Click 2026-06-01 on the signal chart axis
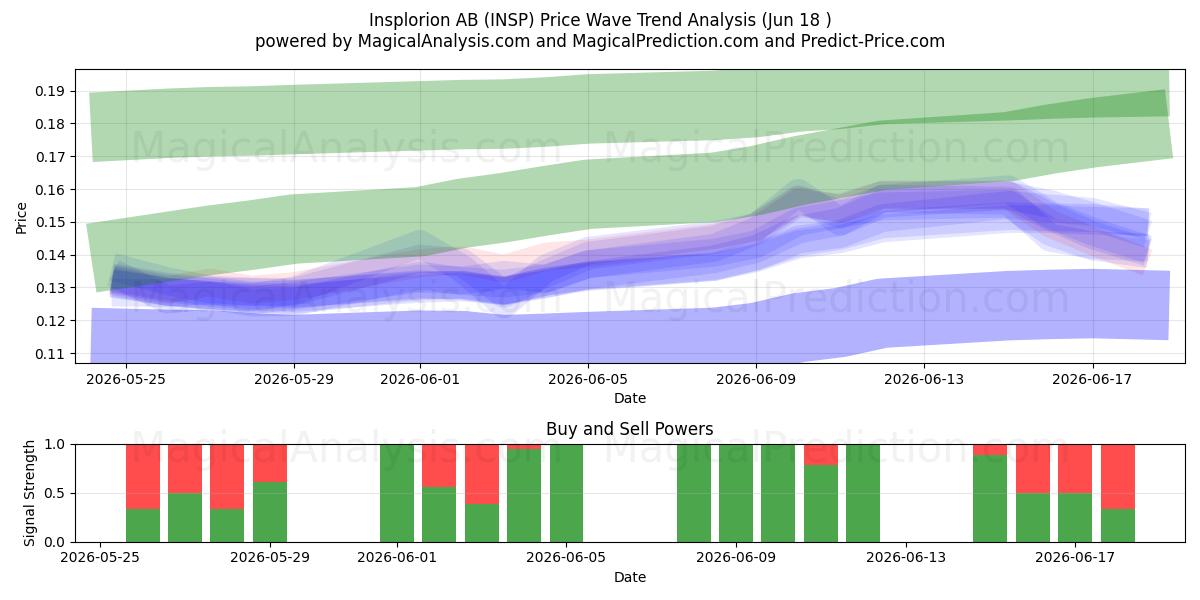 [397, 557]
